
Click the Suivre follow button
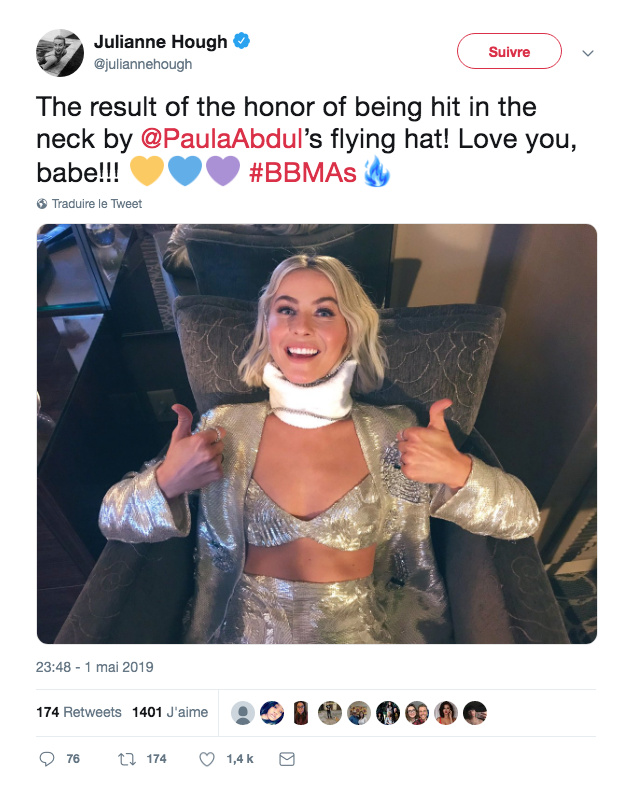509,51
